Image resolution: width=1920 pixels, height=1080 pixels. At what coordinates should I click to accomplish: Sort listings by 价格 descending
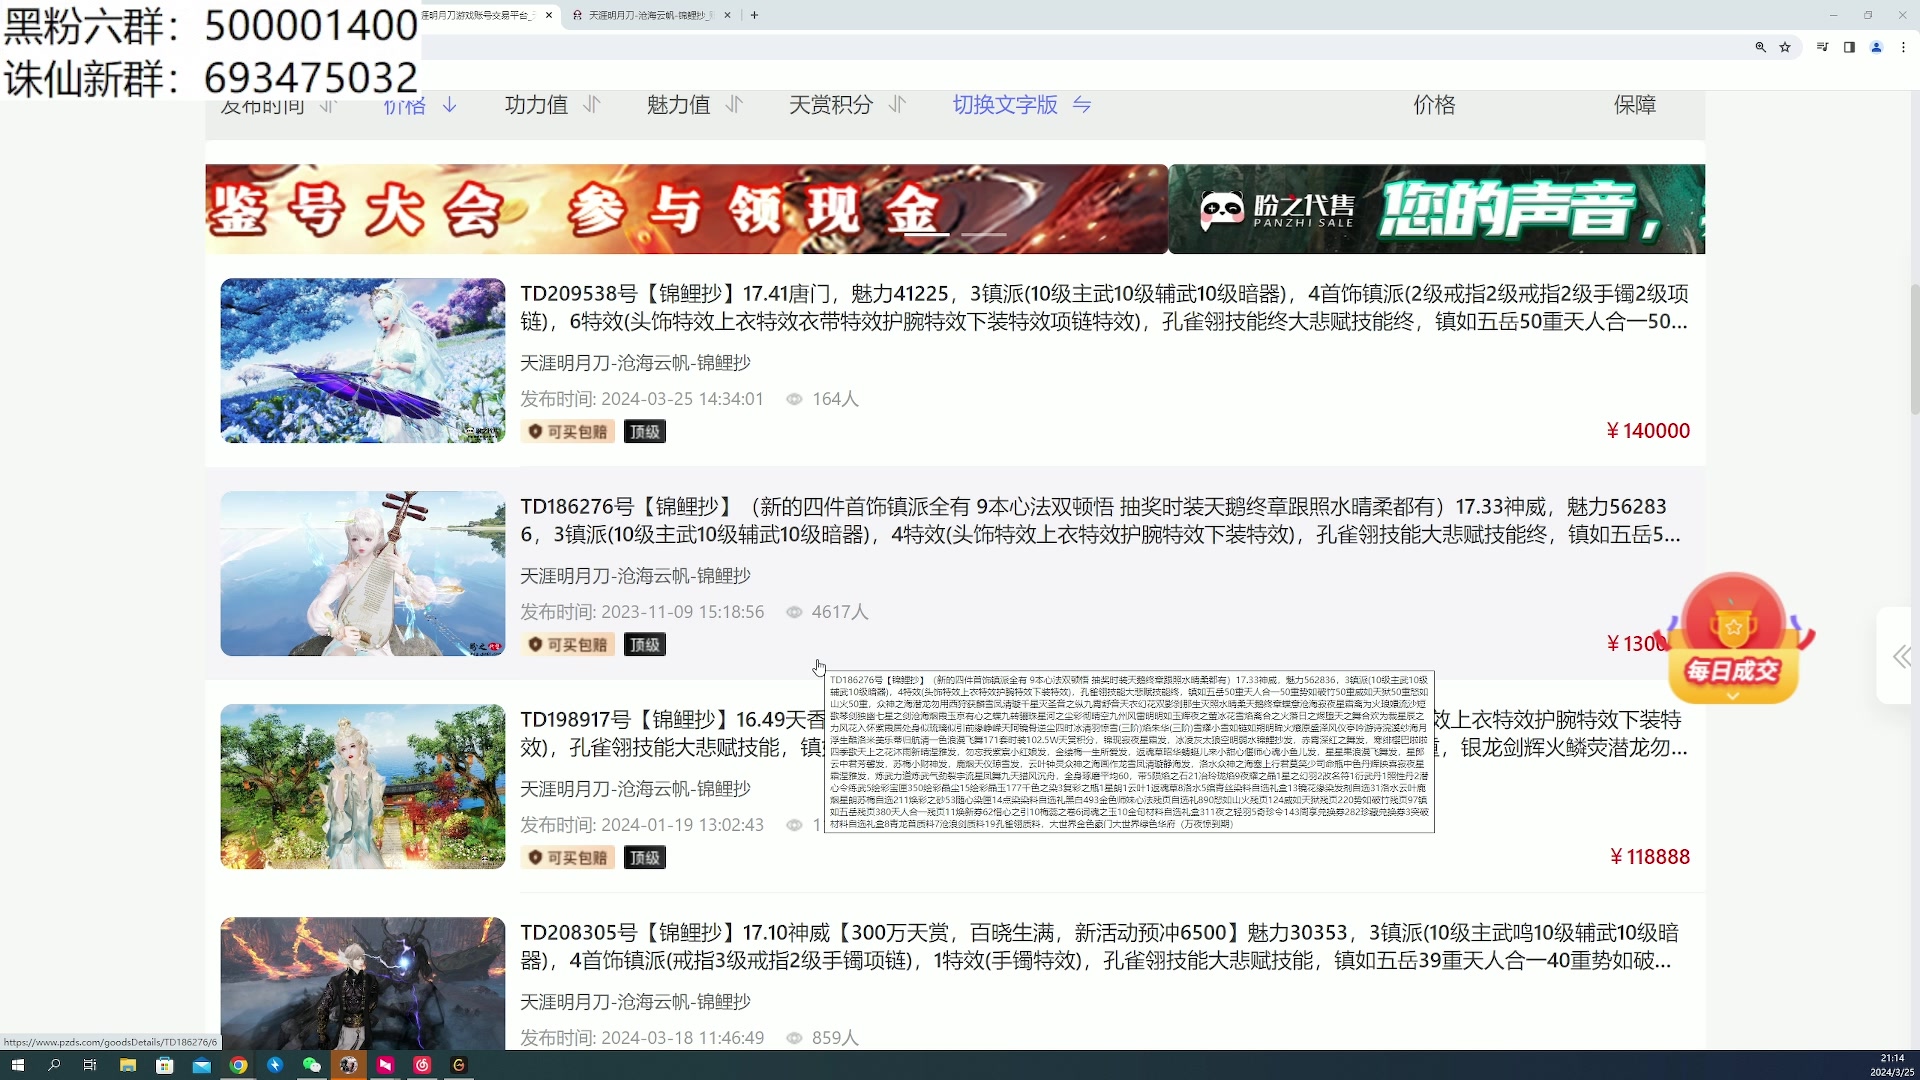click(x=419, y=105)
